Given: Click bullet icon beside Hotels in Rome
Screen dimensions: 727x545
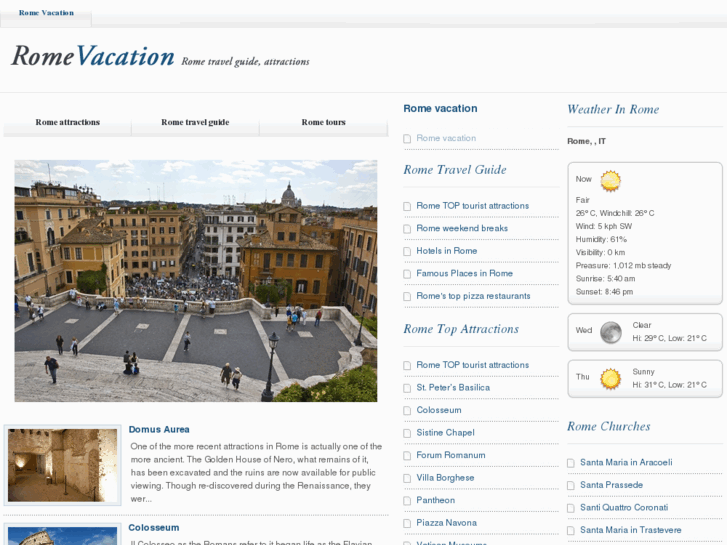Looking at the screenshot, I should click(407, 251).
